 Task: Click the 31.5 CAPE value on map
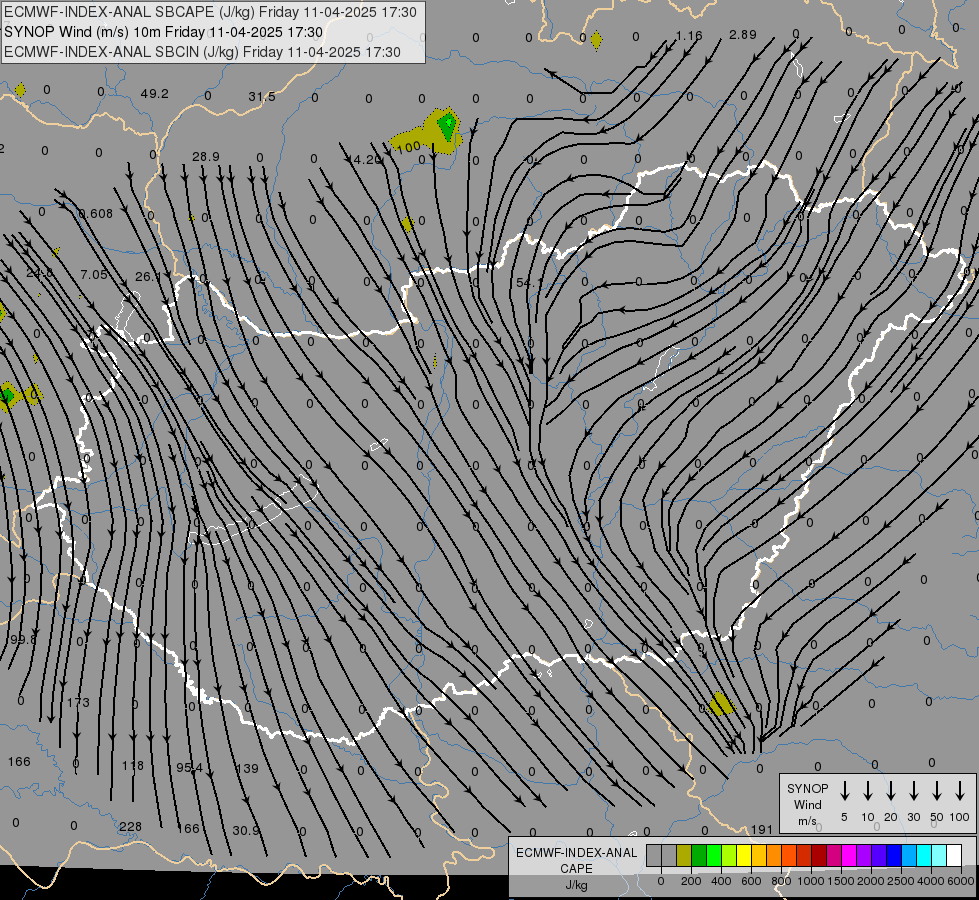[x=262, y=96]
